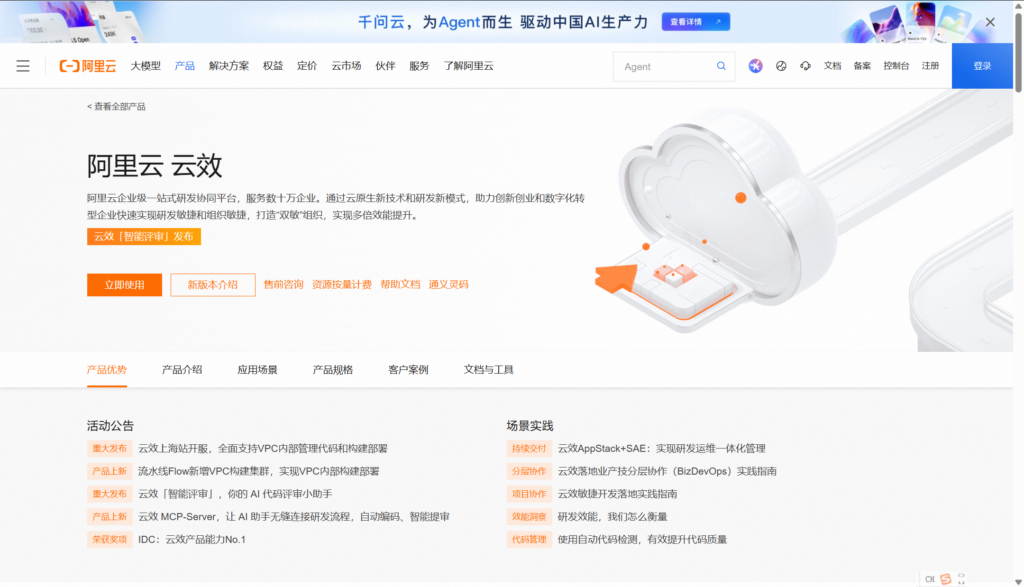The width and height of the screenshot is (1024, 587).
Task: Click the 代码管理 tag
Action: click(528, 540)
